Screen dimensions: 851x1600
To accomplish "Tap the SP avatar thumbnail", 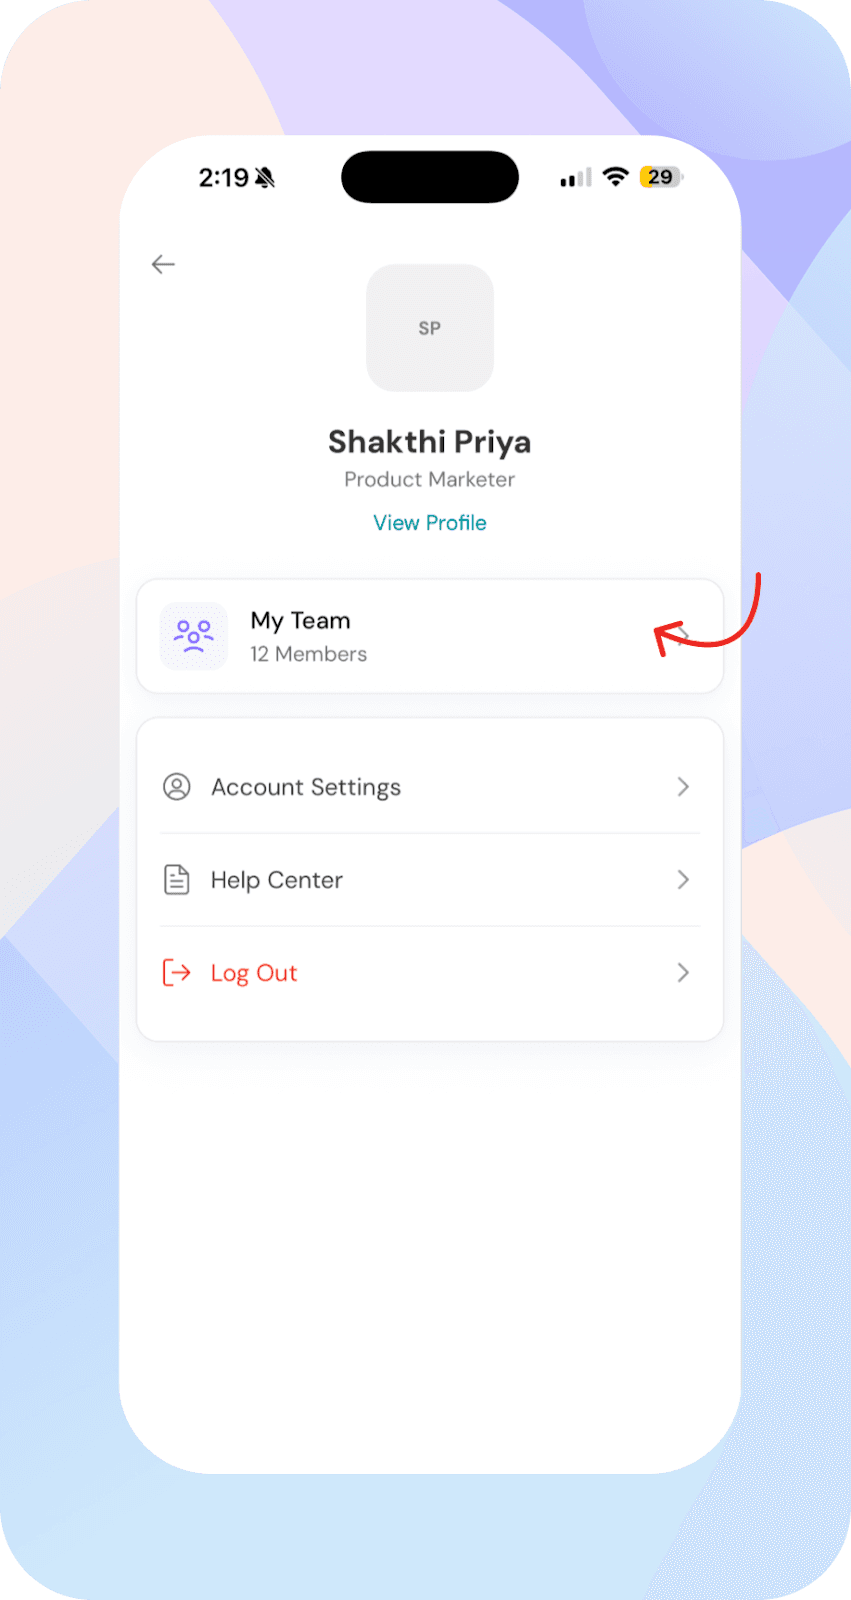I will (x=430, y=328).
